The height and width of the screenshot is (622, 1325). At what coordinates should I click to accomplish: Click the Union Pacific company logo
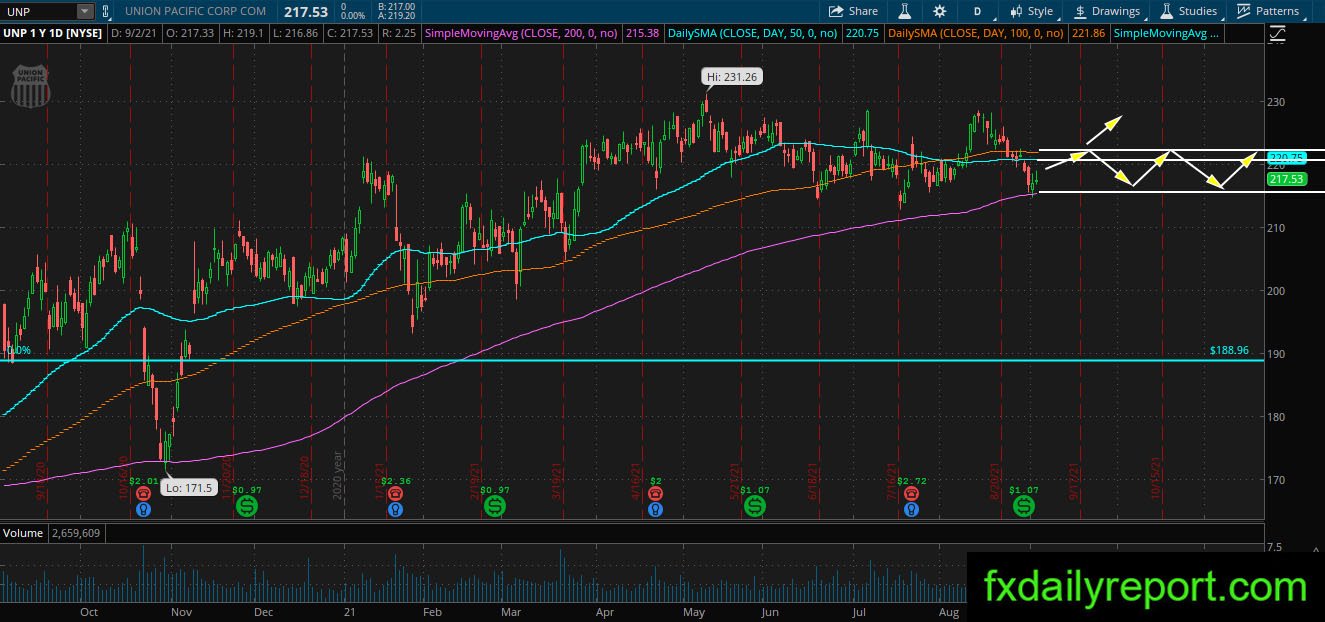[30, 85]
